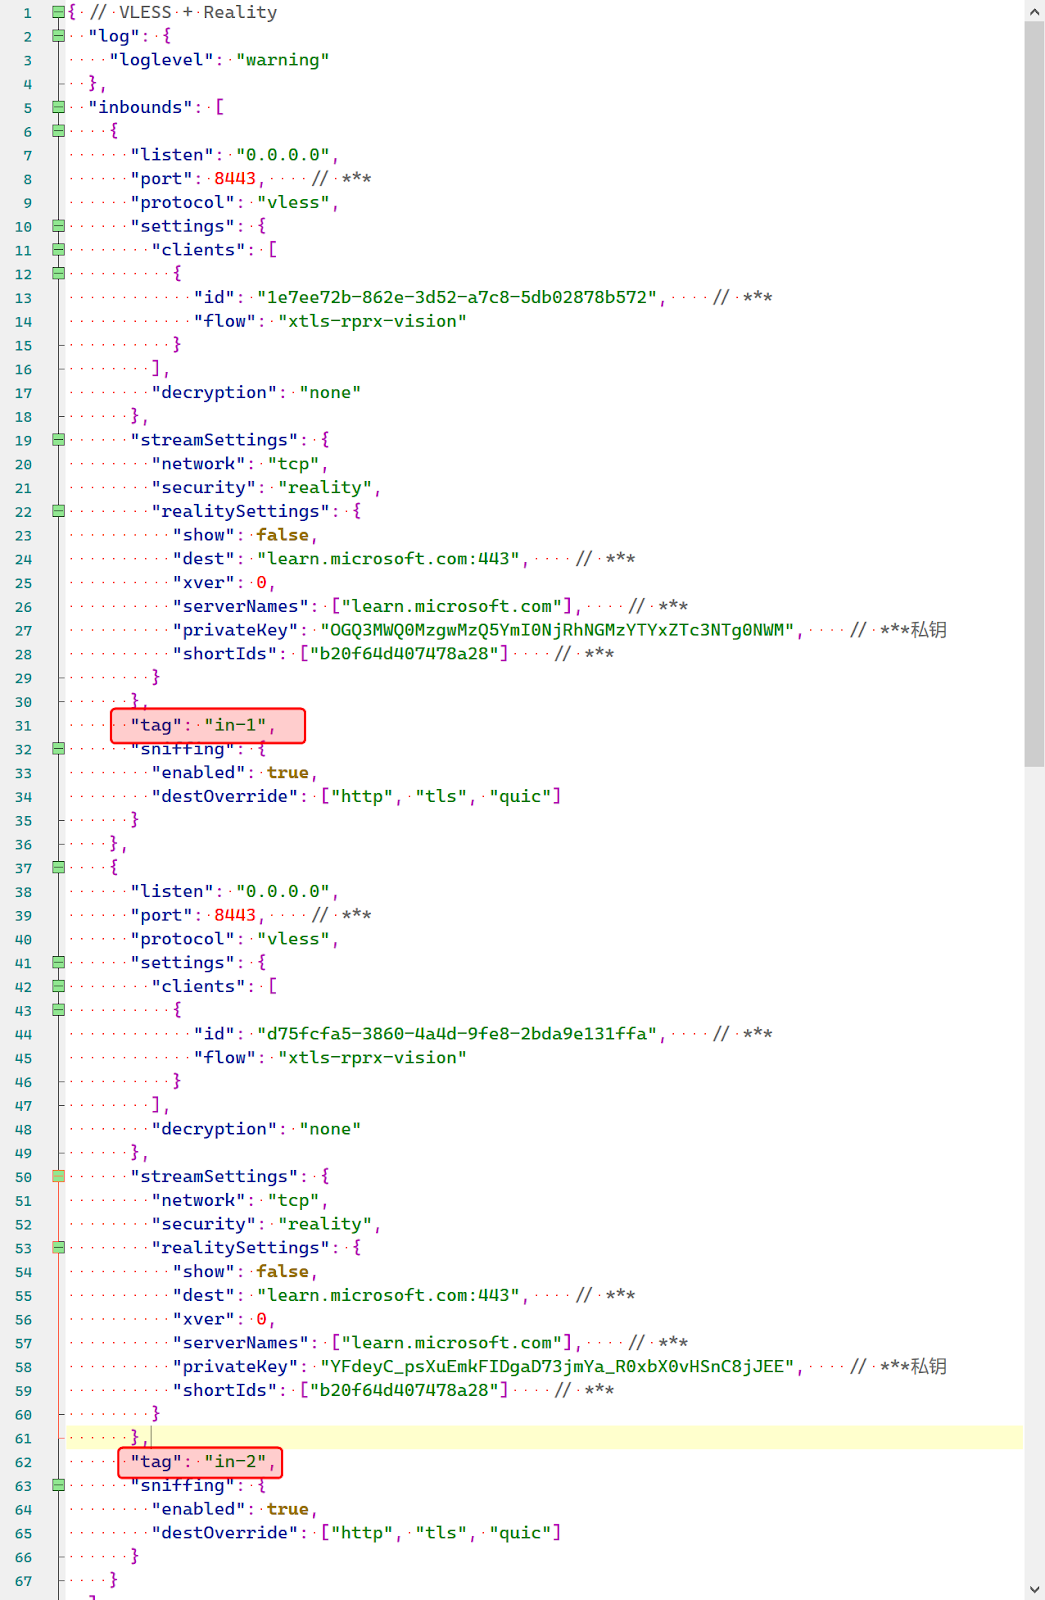Screen dimensions: 1045x1600
Task: Click the port value 8443 on line 39
Action: pyautogui.click(x=235, y=915)
